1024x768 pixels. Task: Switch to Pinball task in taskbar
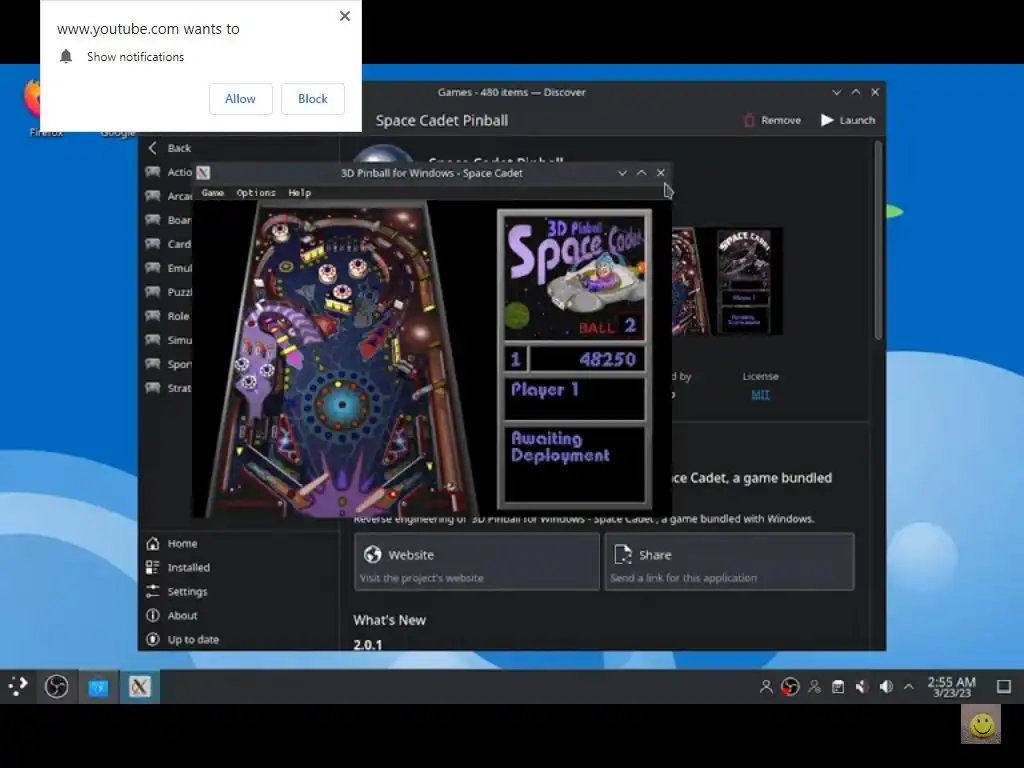pyautogui.click(x=139, y=686)
